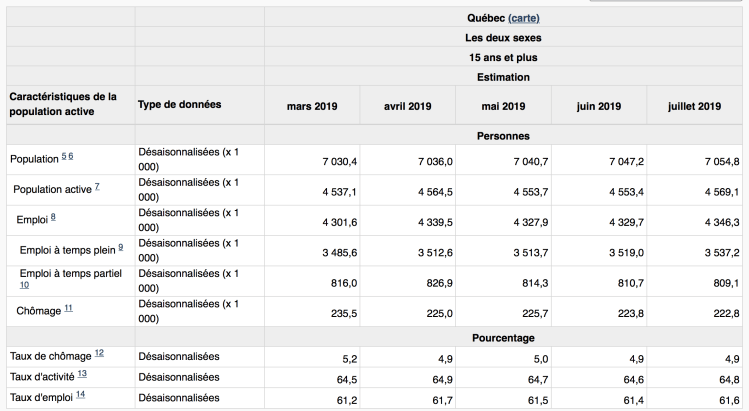Open footnote 14 beside Taux d'emploi

(x=80, y=395)
